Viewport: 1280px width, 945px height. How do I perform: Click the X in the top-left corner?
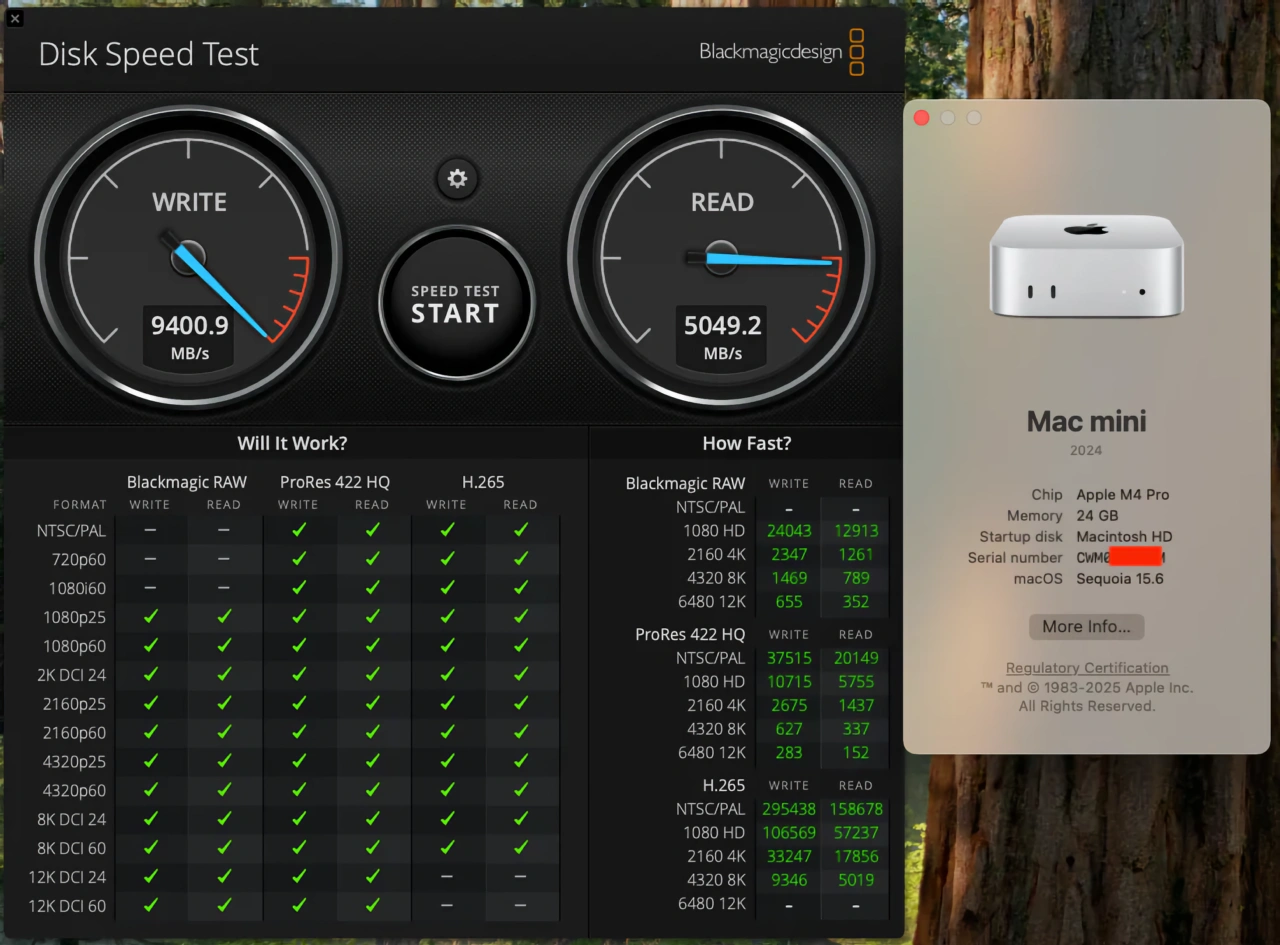[x=15, y=18]
